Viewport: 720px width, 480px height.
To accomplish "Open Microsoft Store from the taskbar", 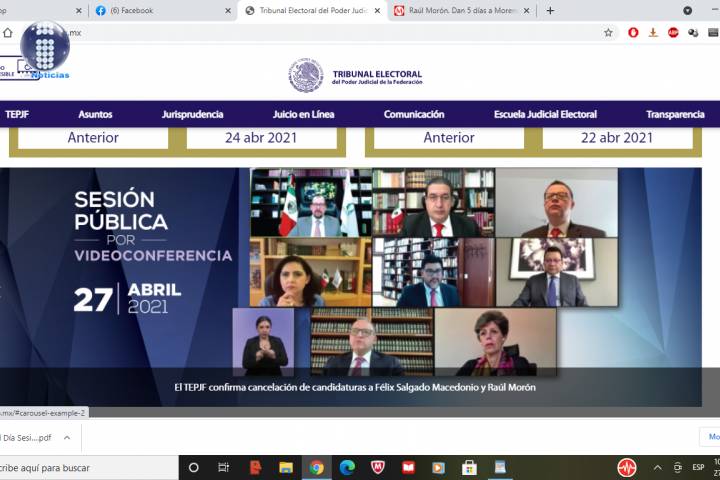I will click(469, 467).
